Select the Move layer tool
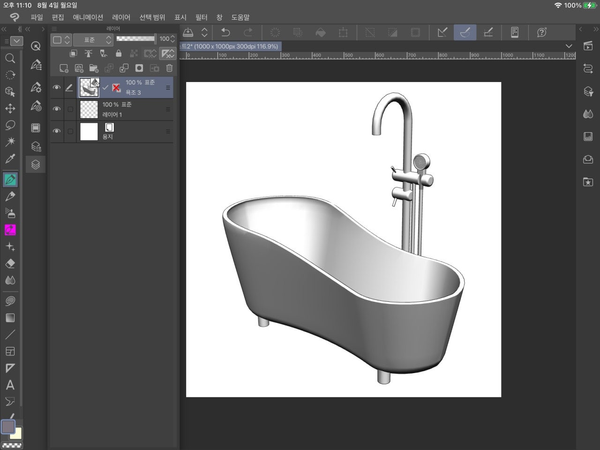The image size is (600, 450). click(10, 108)
